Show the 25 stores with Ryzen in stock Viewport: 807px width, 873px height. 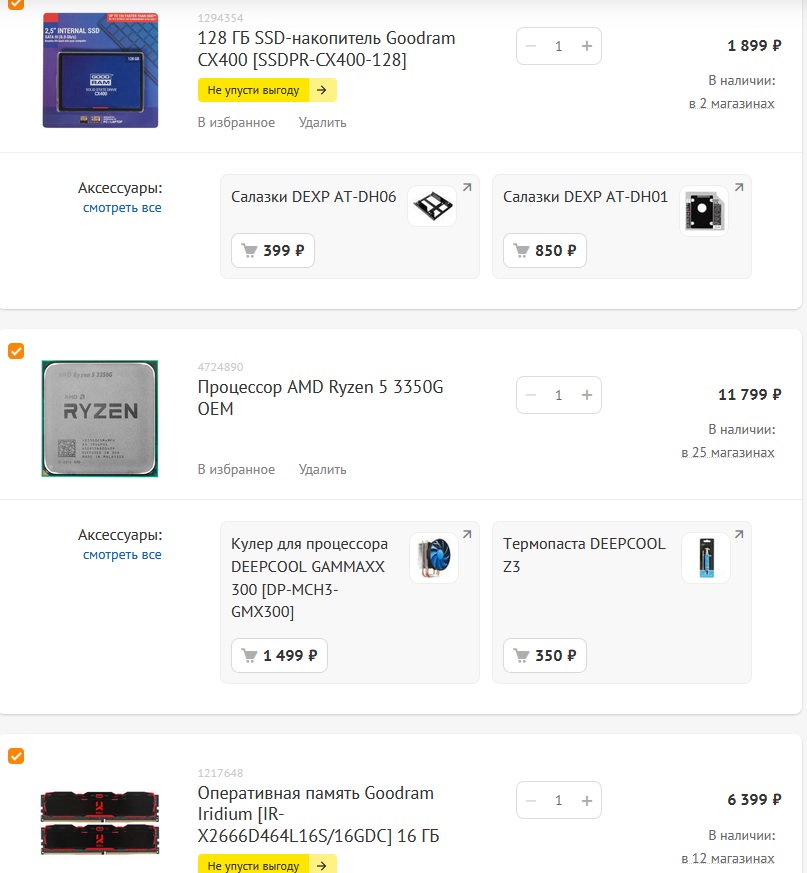pyautogui.click(x=727, y=453)
